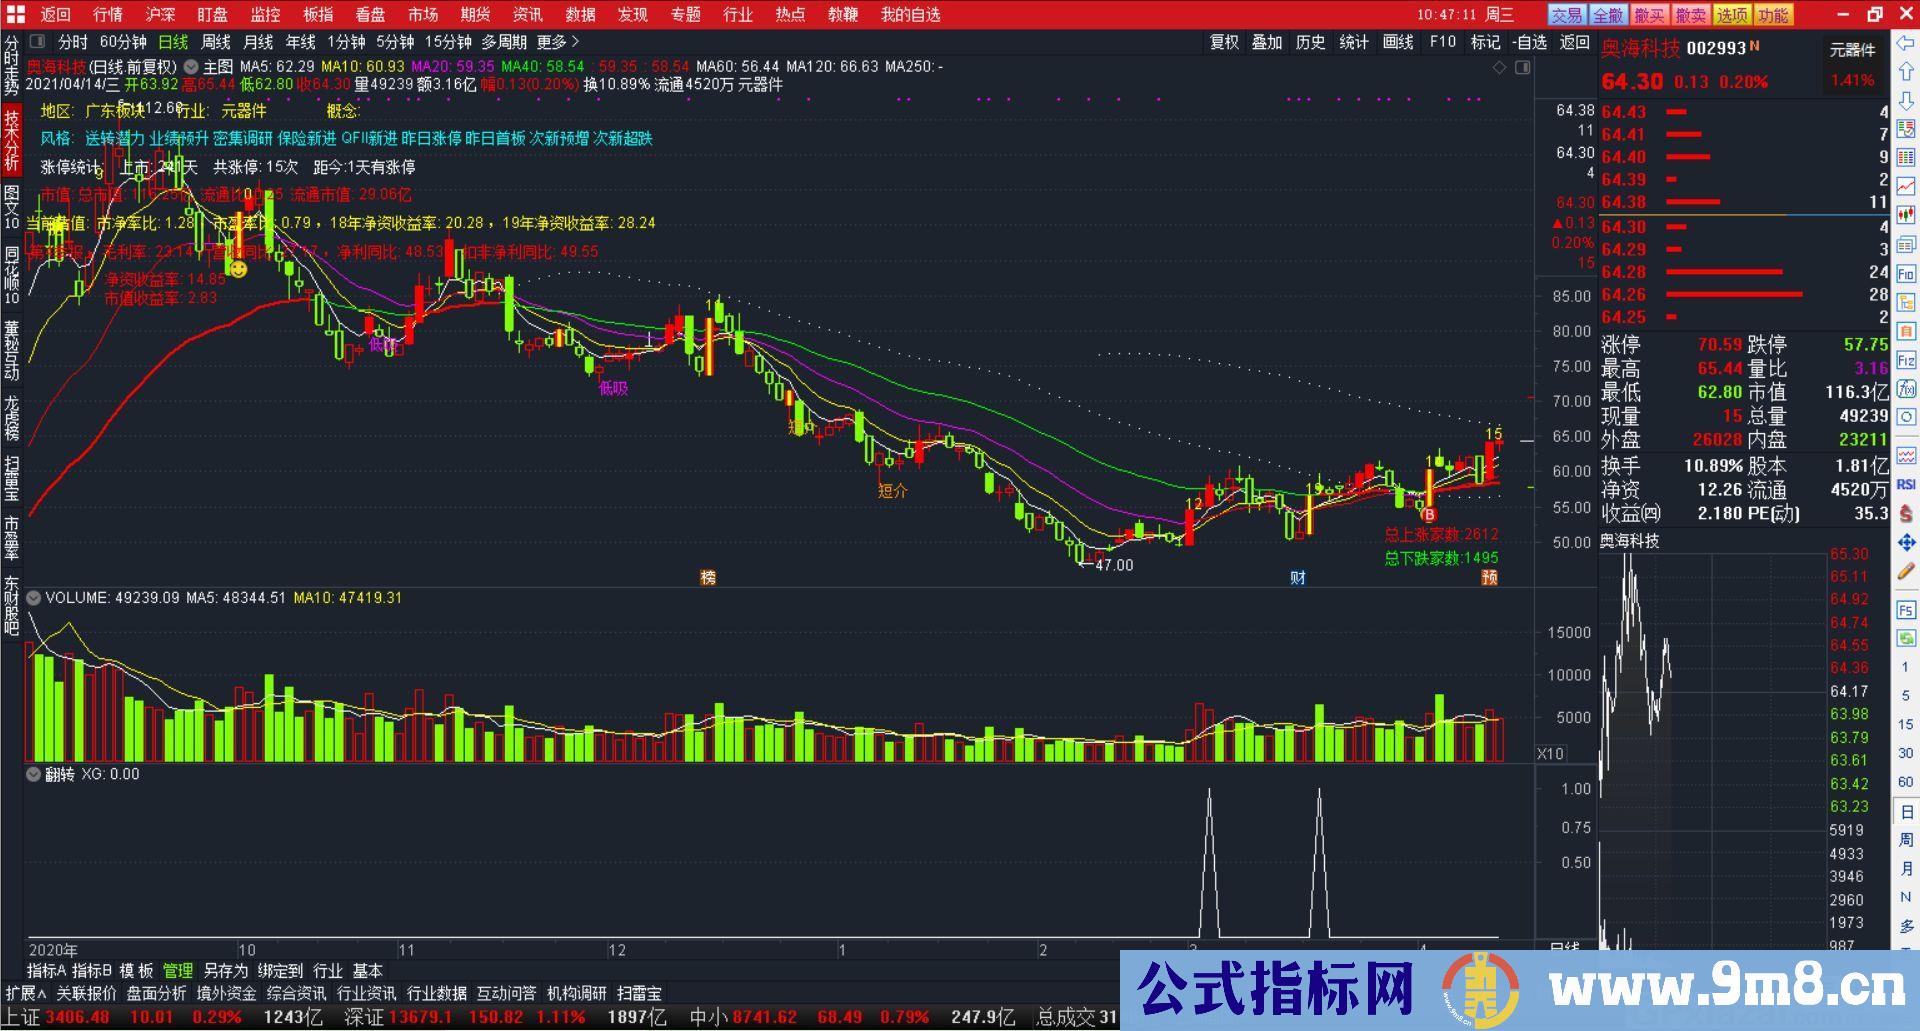
Task: Open the F10 company info icon
Action: (x=1905, y=273)
